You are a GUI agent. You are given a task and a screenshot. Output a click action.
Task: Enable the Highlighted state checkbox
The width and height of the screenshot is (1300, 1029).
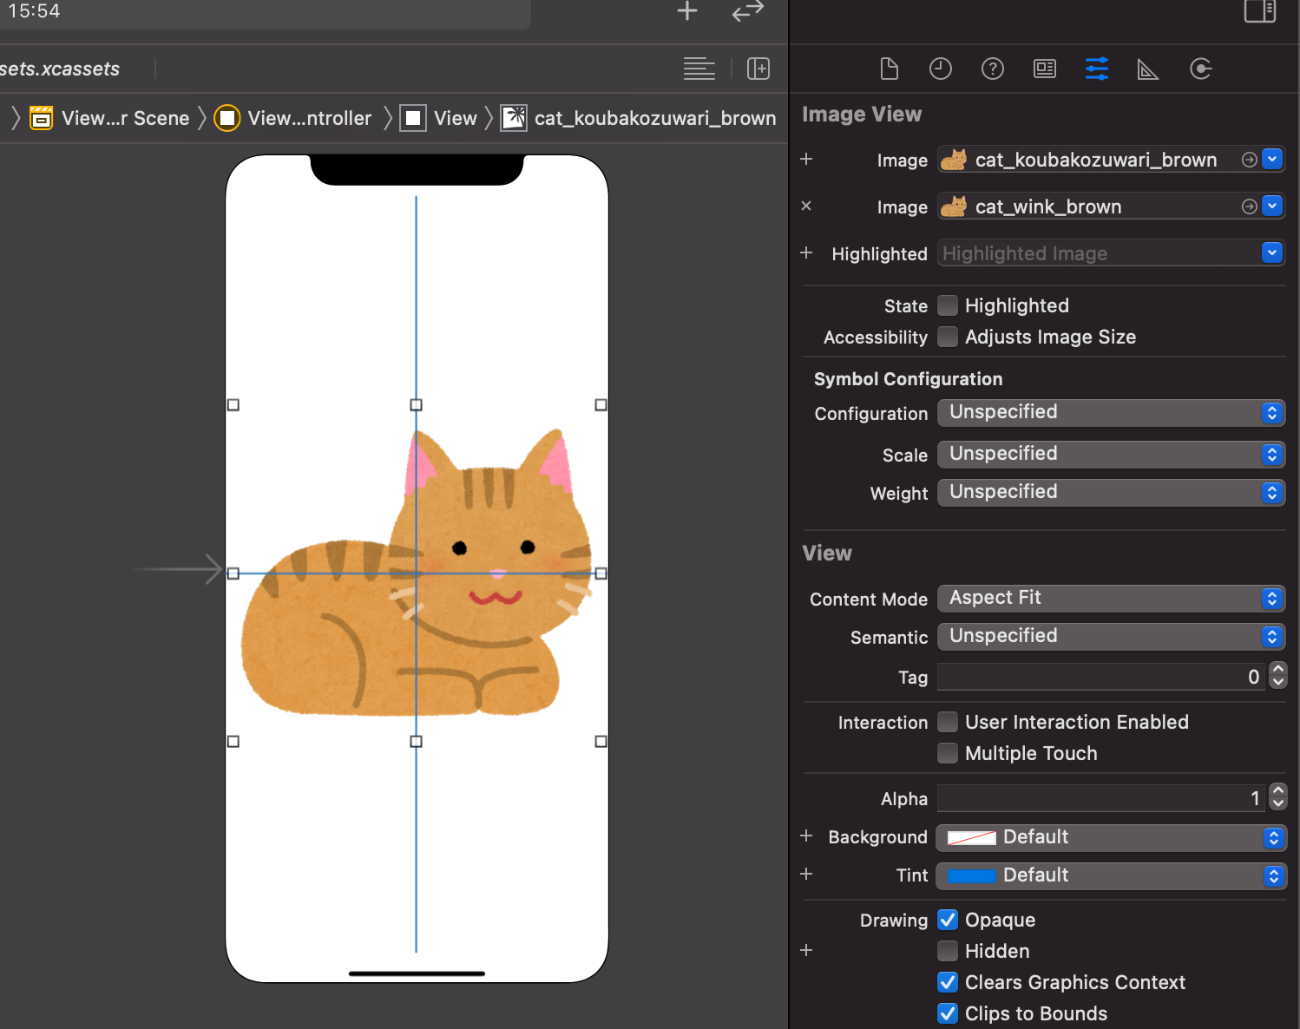coord(947,306)
